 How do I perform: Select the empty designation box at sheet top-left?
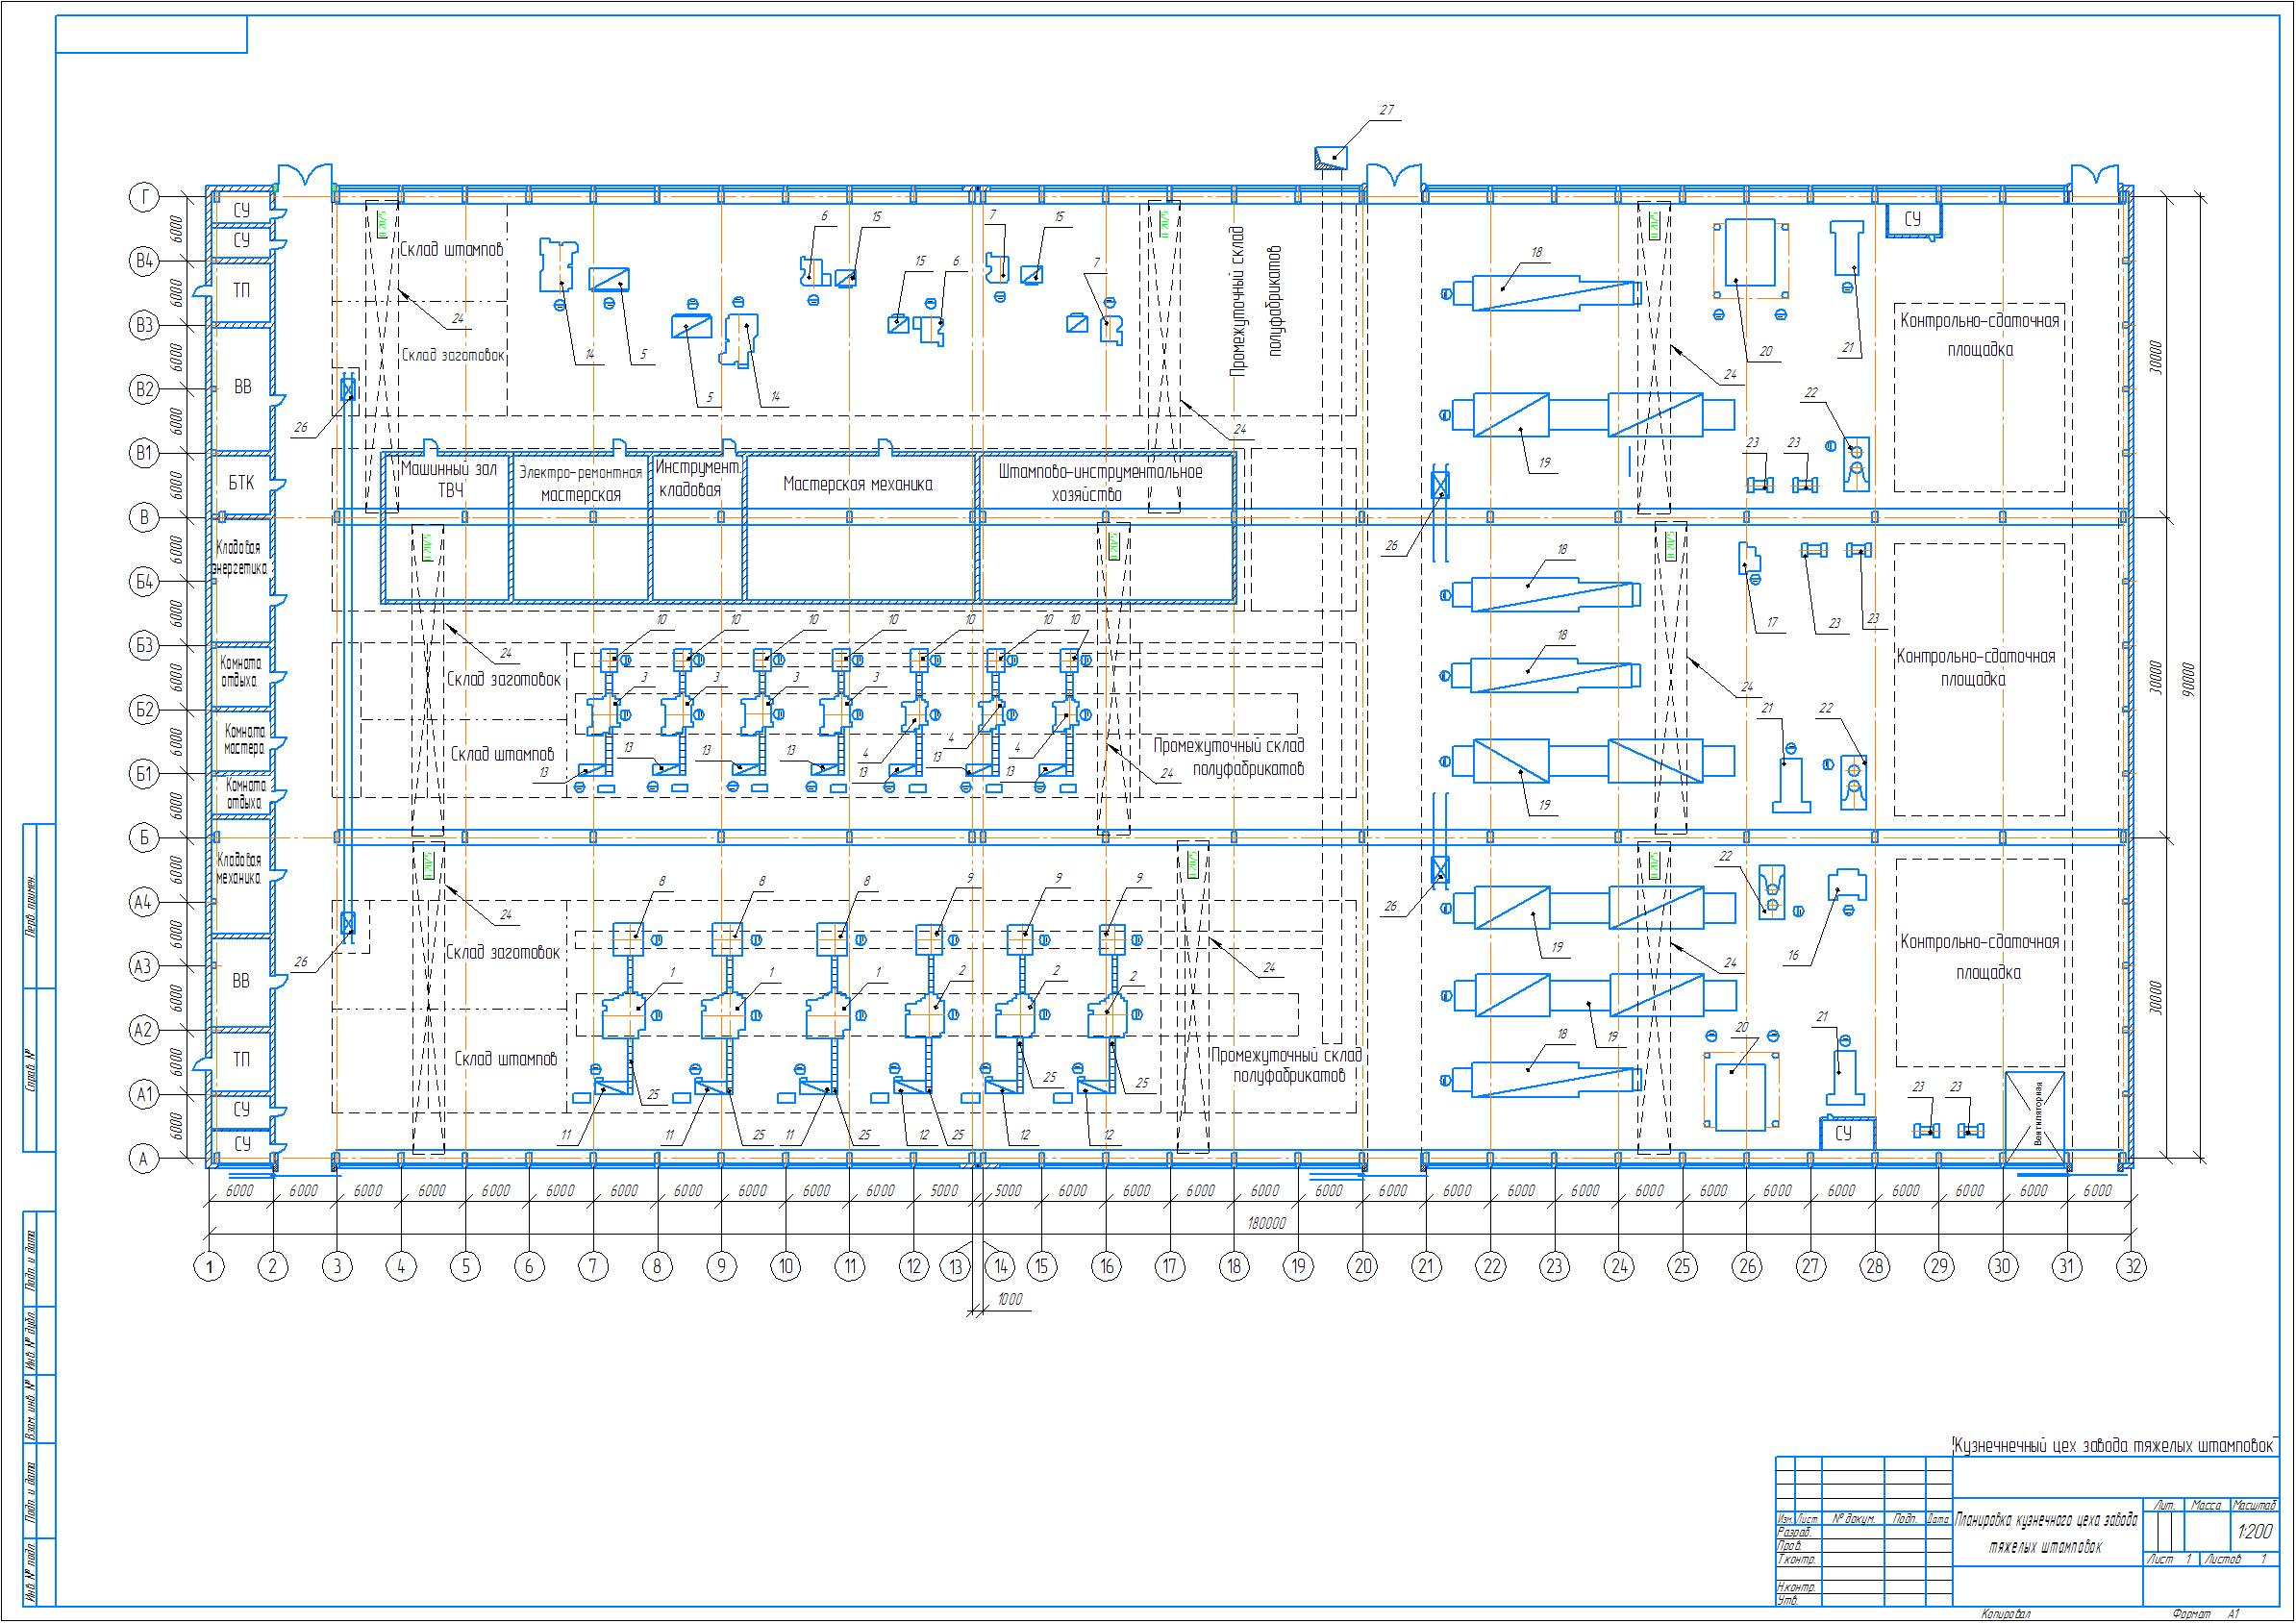point(151,35)
